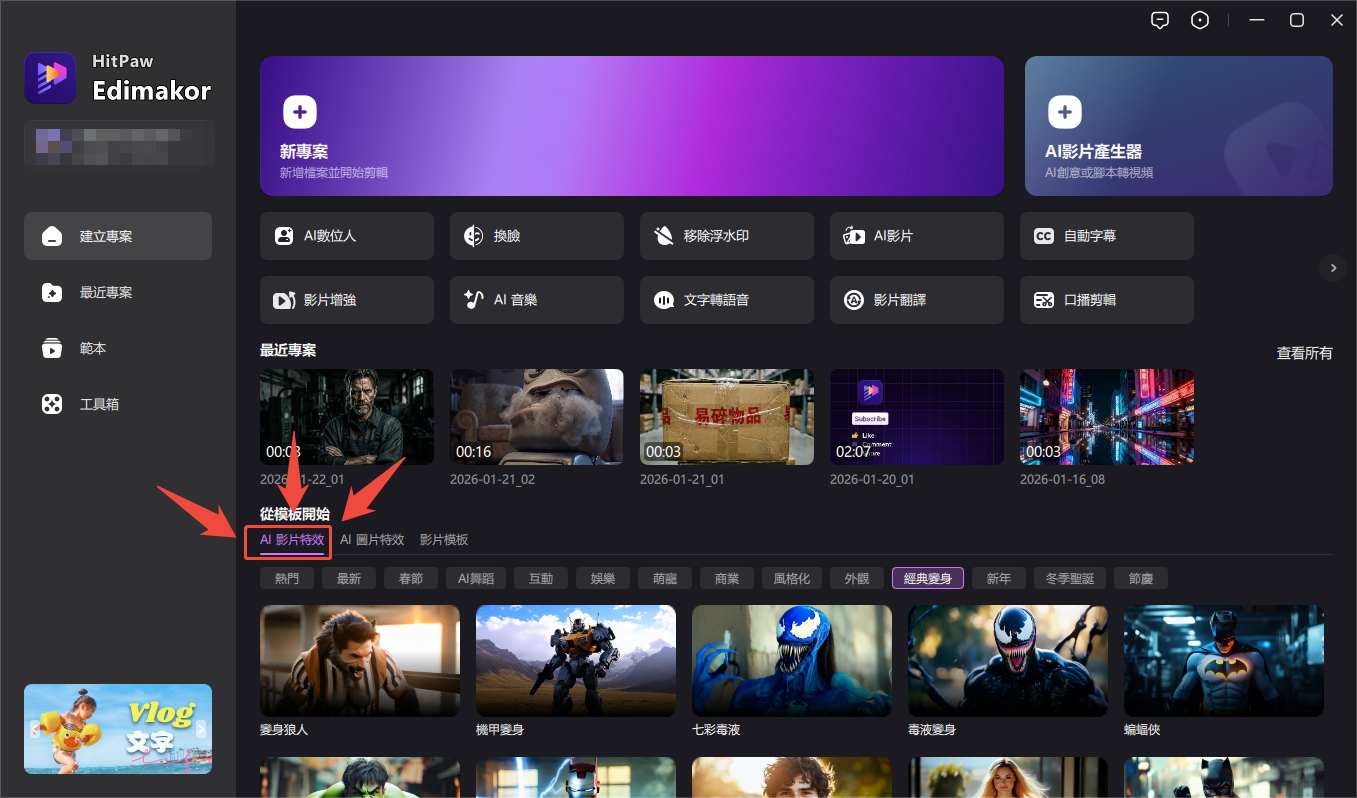
Task: Click the AI數位人 avatar icon
Action: pos(284,236)
